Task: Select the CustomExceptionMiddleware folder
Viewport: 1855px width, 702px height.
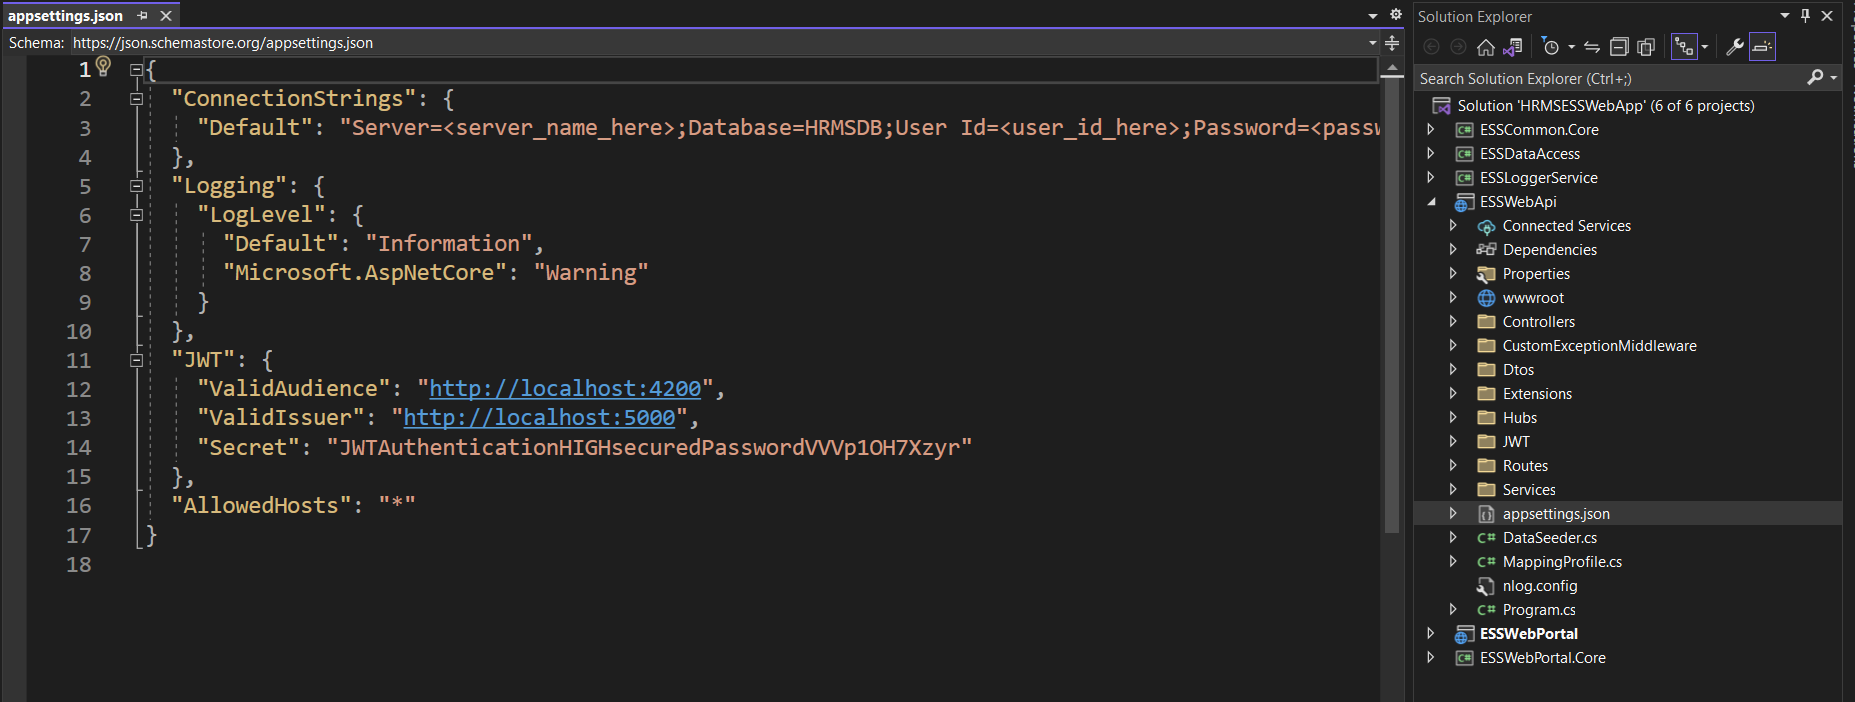Action: coord(1599,346)
